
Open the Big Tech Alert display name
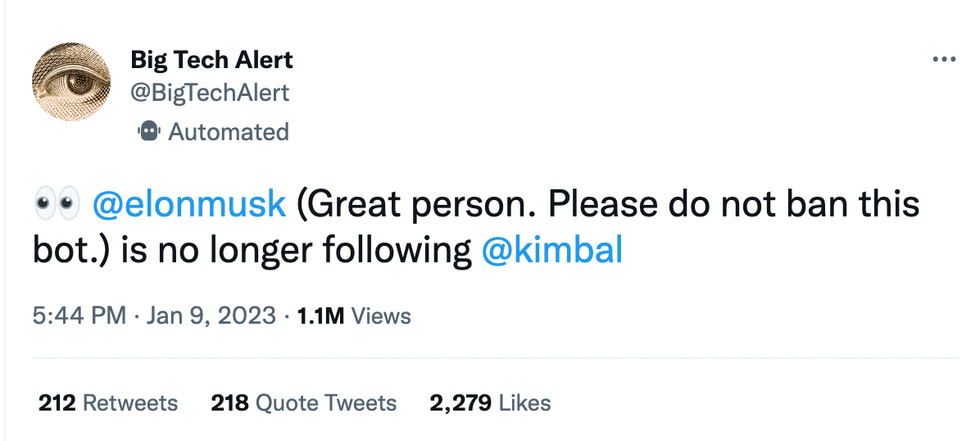click(211, 60)
